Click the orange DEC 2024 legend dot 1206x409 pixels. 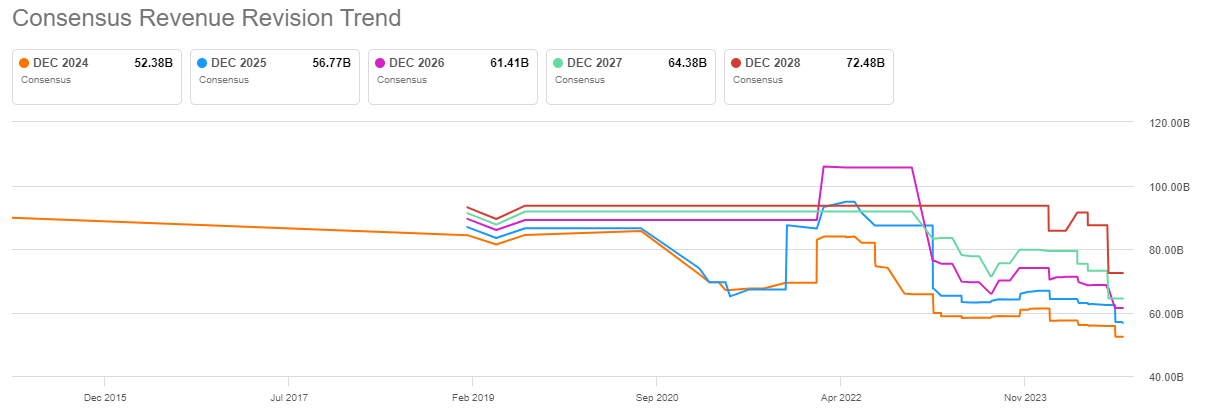click(x=24, y=63)
